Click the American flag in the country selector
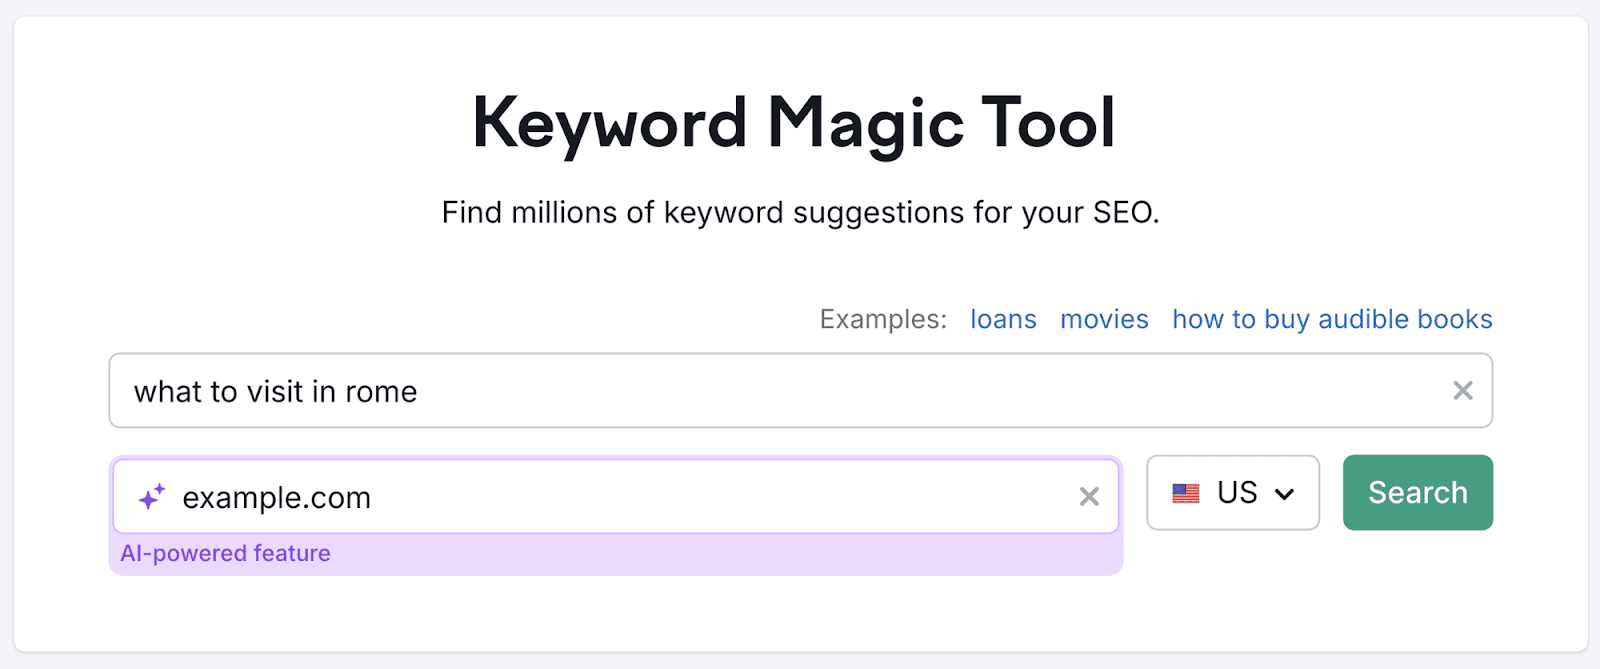Screen dimensions: 1600x669 (1185, 492)
